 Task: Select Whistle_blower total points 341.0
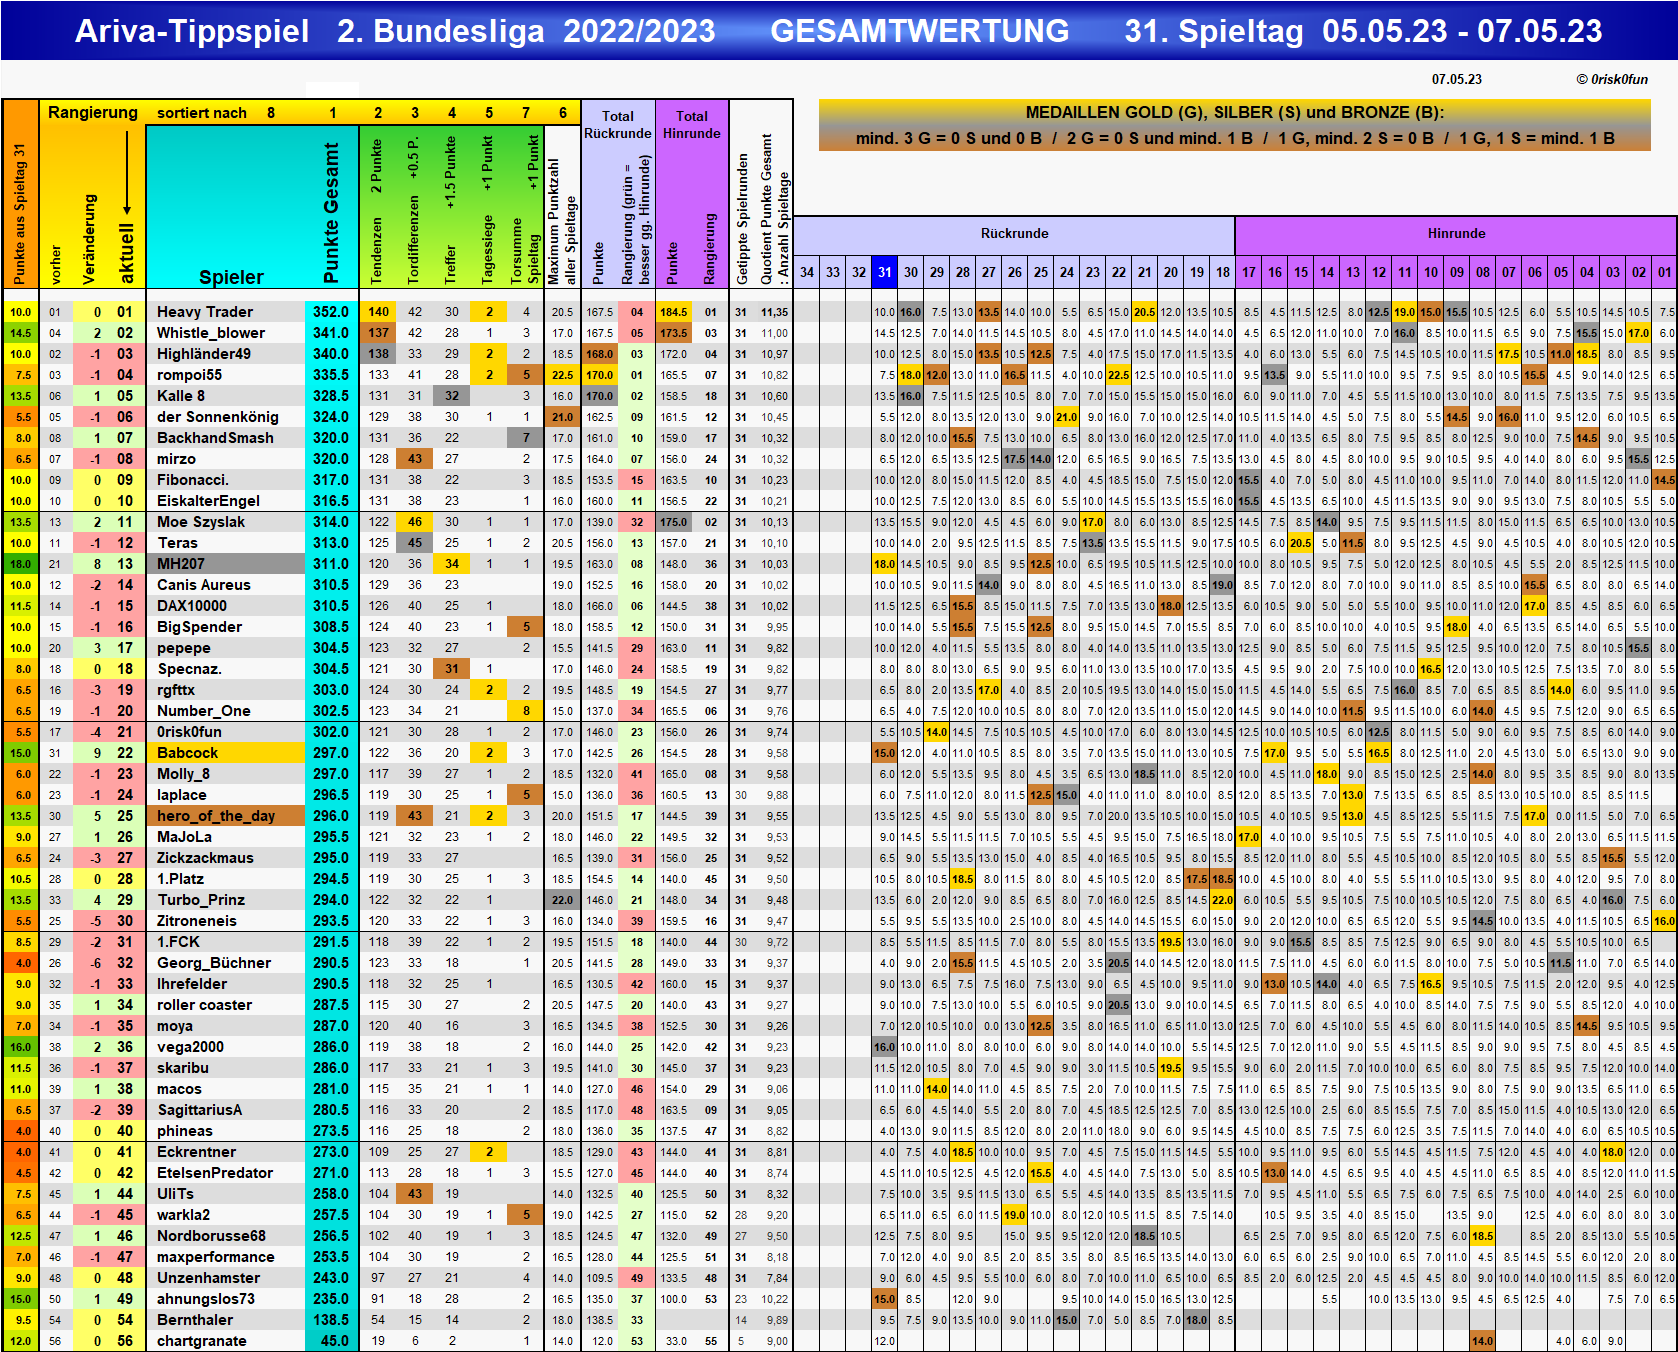(331, 333)
